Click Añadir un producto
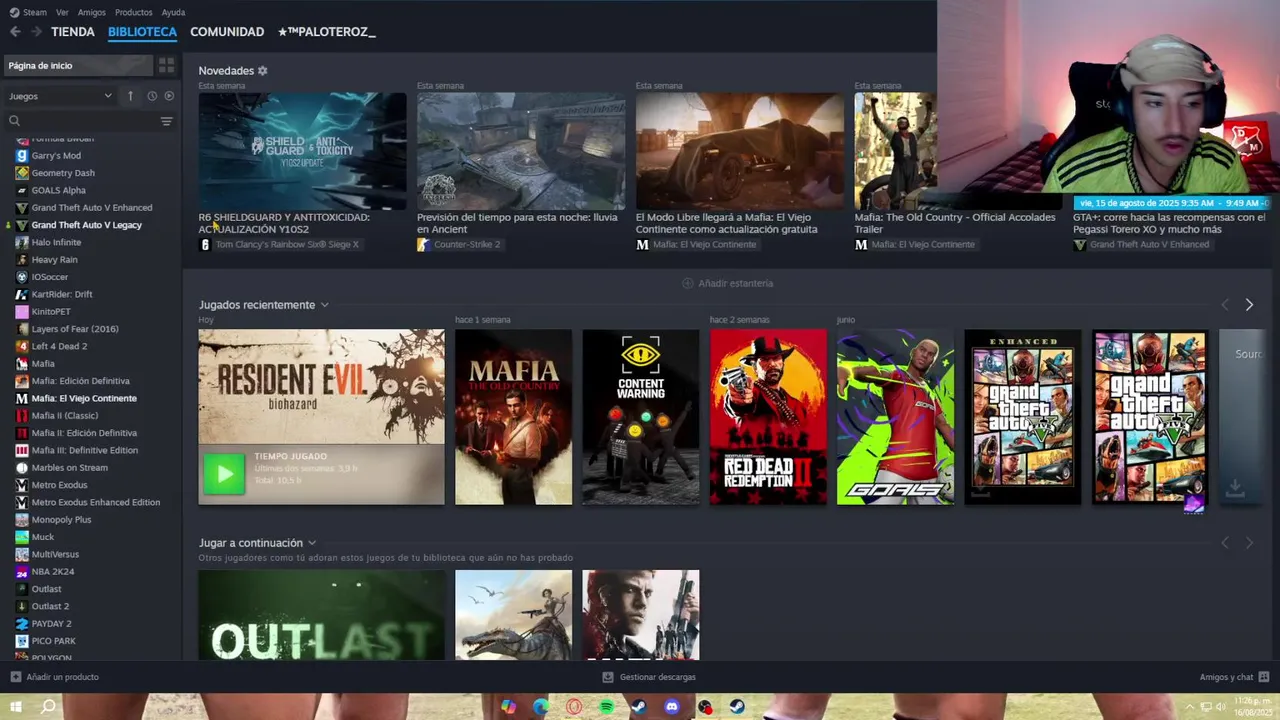 (x=55, y=677)
